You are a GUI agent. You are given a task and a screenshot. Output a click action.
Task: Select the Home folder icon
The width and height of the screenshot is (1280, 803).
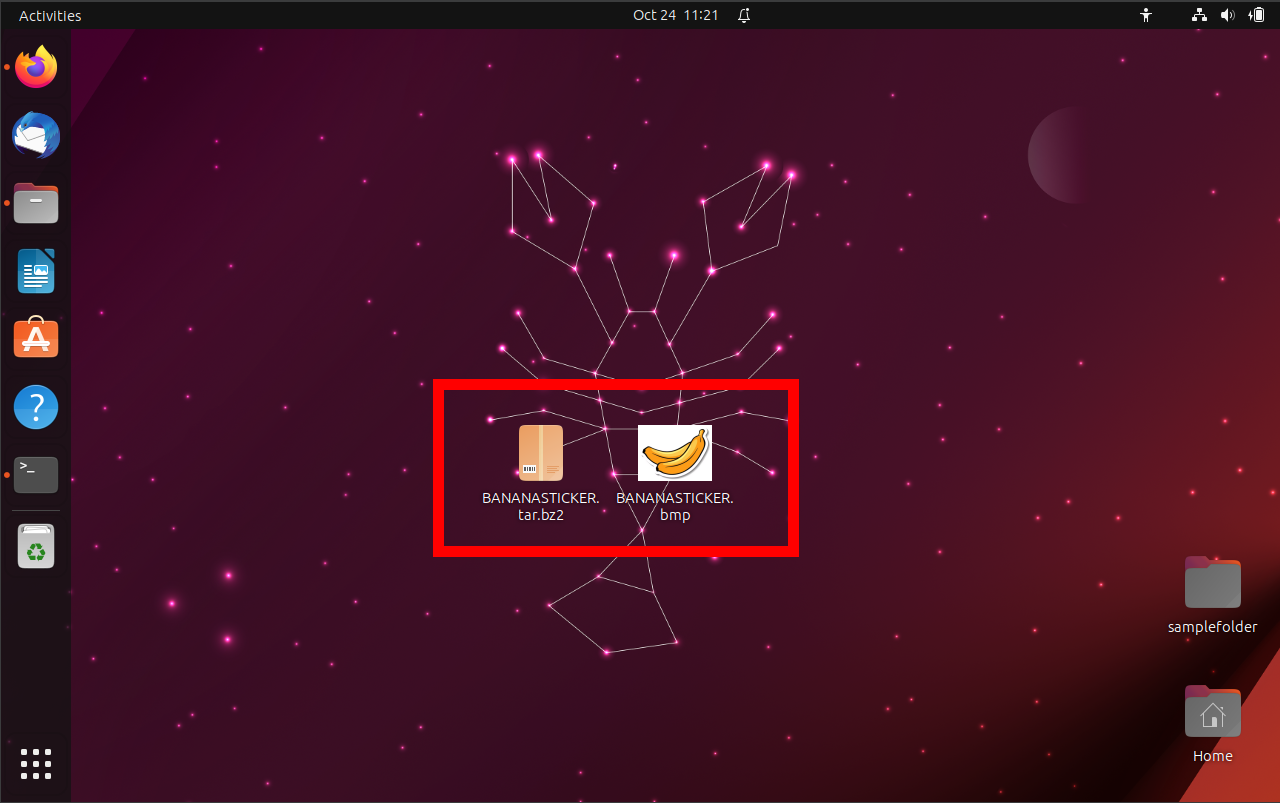(1212, 712)
